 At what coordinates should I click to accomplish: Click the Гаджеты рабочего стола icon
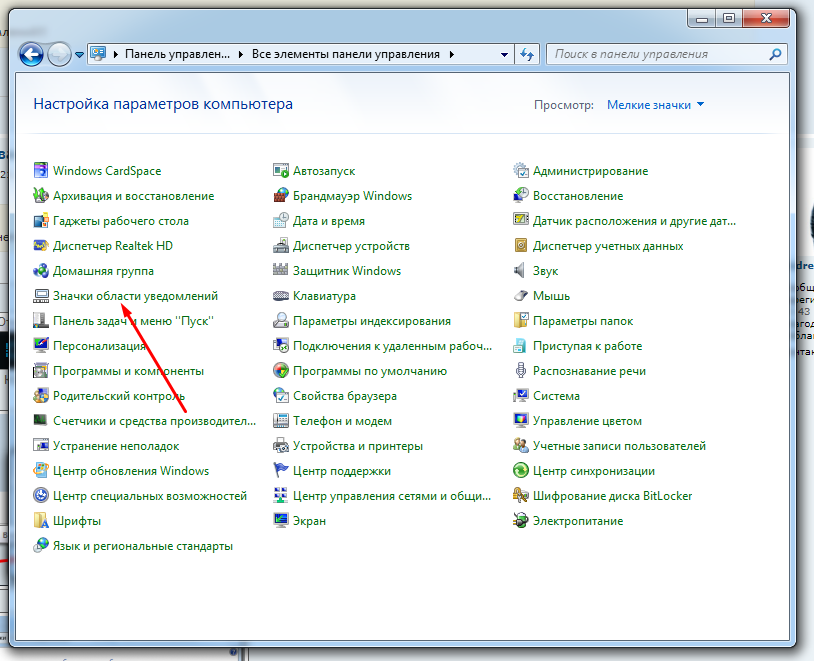point(40,221)
